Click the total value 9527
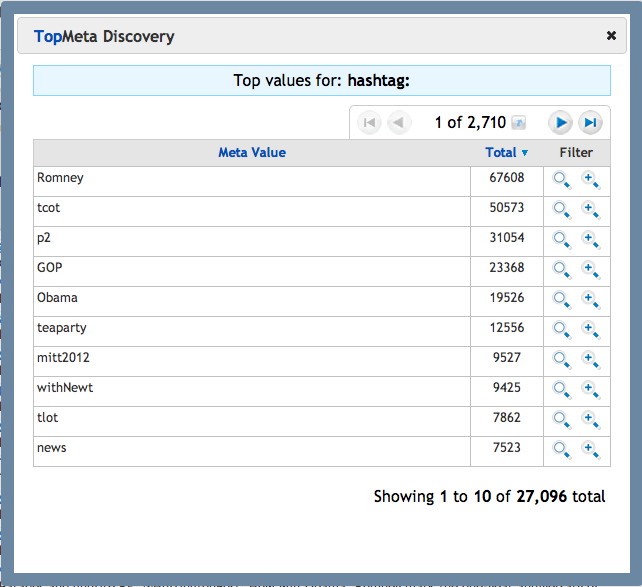The width and height of the screenshot is (642, 587). [507, 357]
